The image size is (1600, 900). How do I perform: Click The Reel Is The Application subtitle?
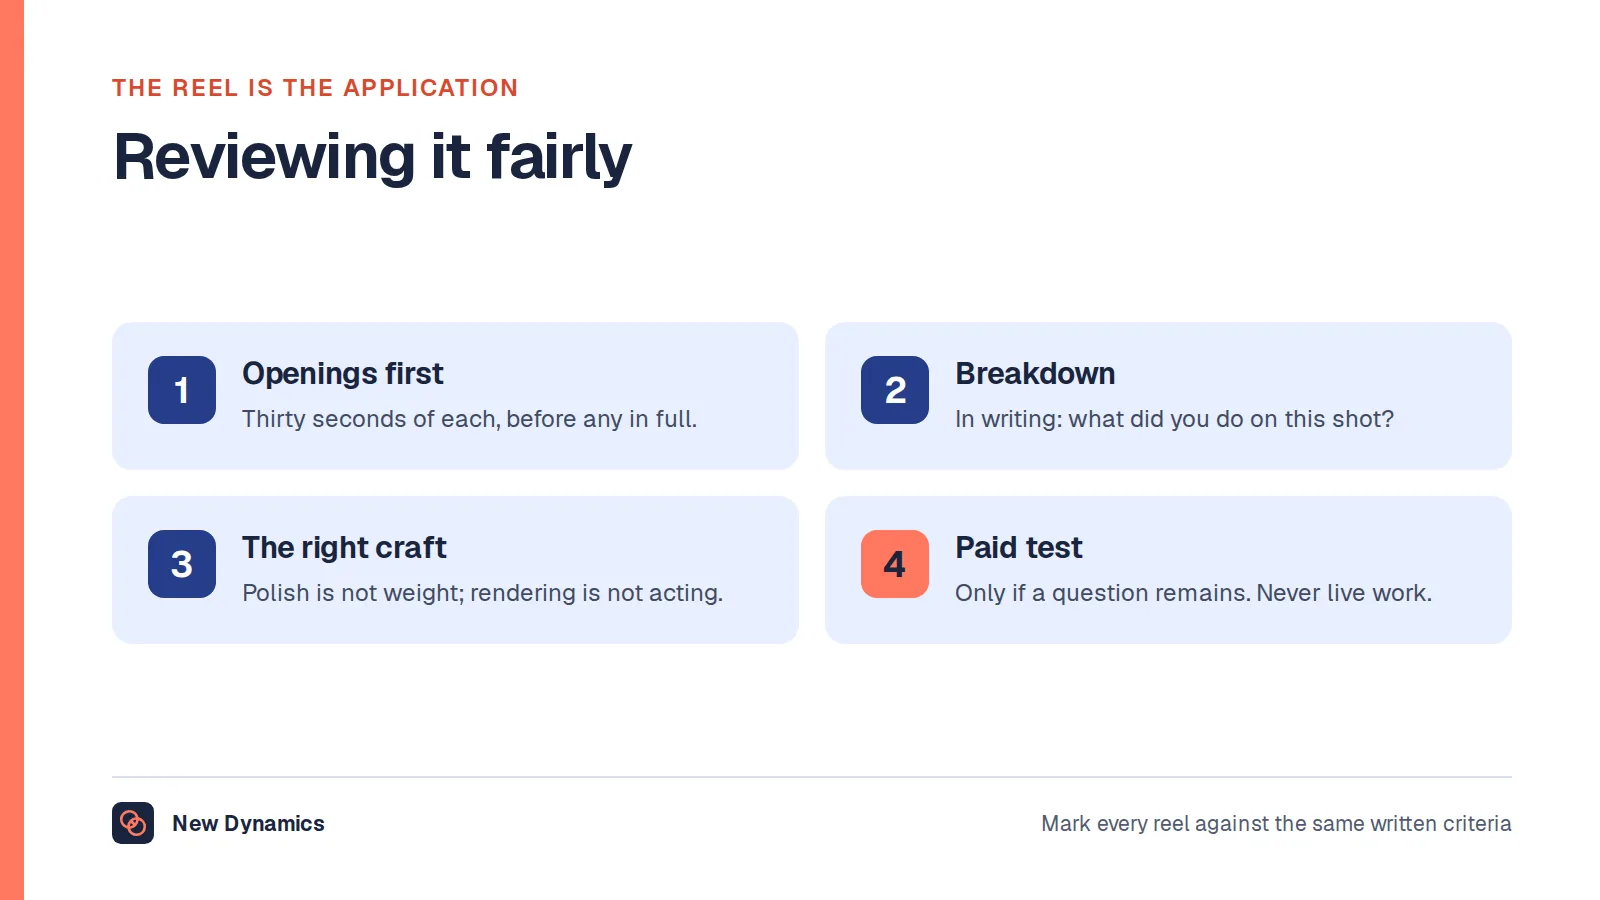coord(315,88)
